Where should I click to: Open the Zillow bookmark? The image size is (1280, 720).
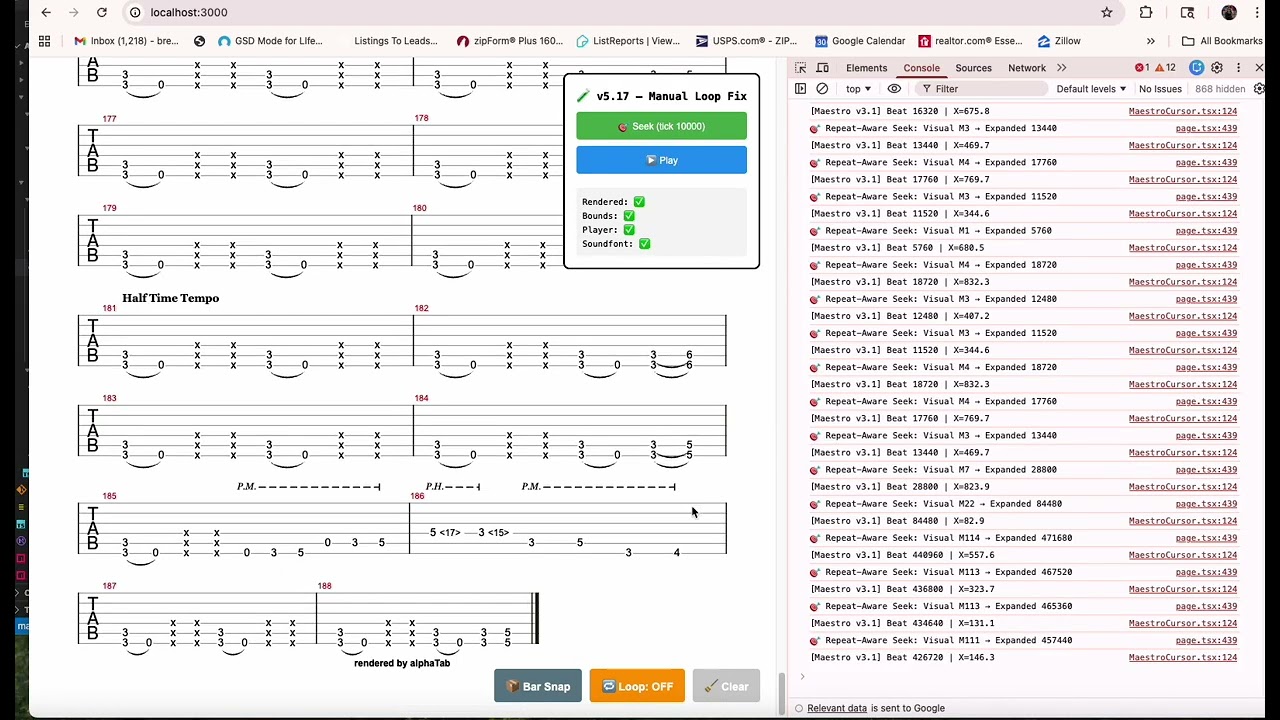(1059, 41)
